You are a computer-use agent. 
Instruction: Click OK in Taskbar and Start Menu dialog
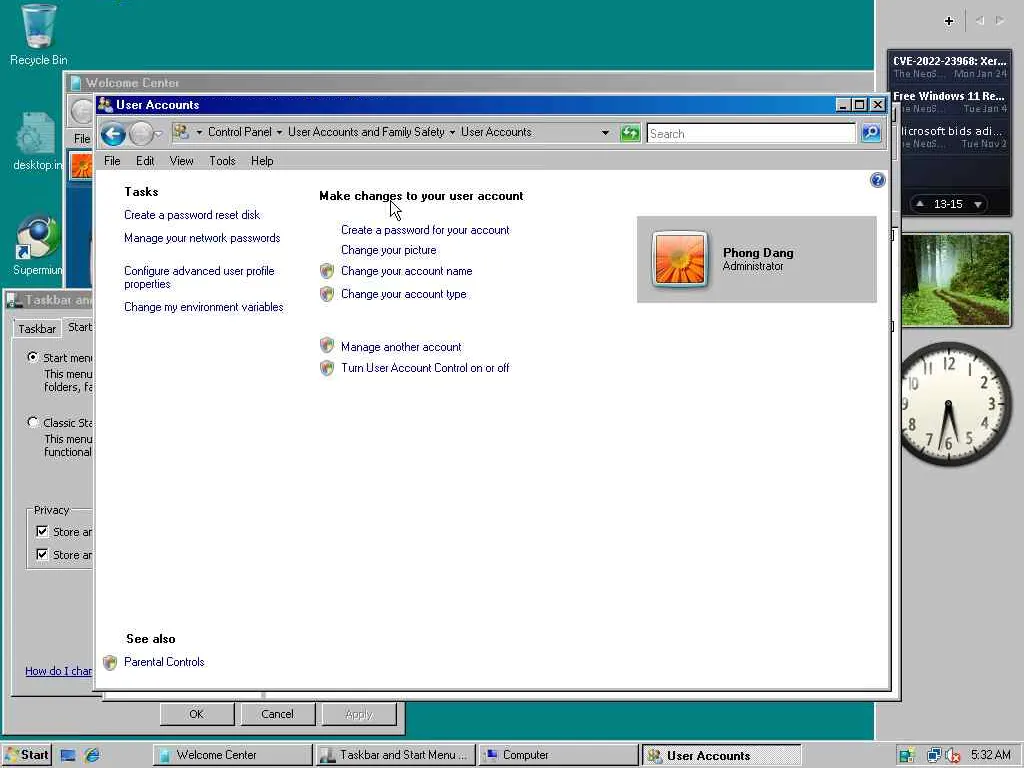[x=197, y=714]
